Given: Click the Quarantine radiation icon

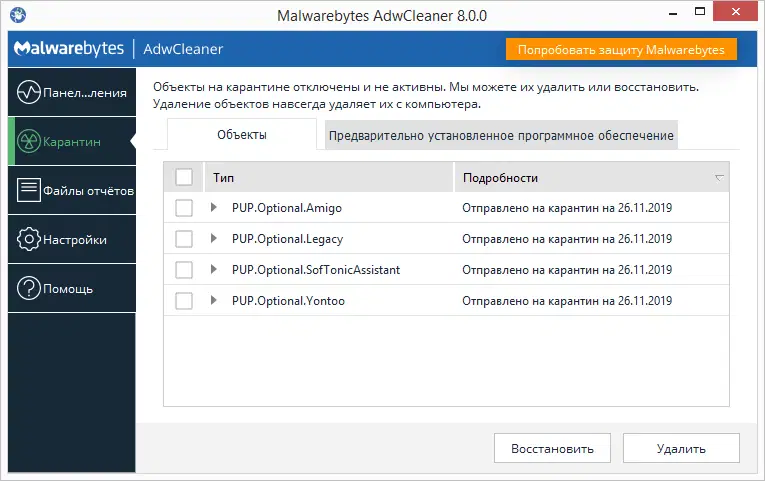Looking at the screenshot, I should (x=28, y=142).
